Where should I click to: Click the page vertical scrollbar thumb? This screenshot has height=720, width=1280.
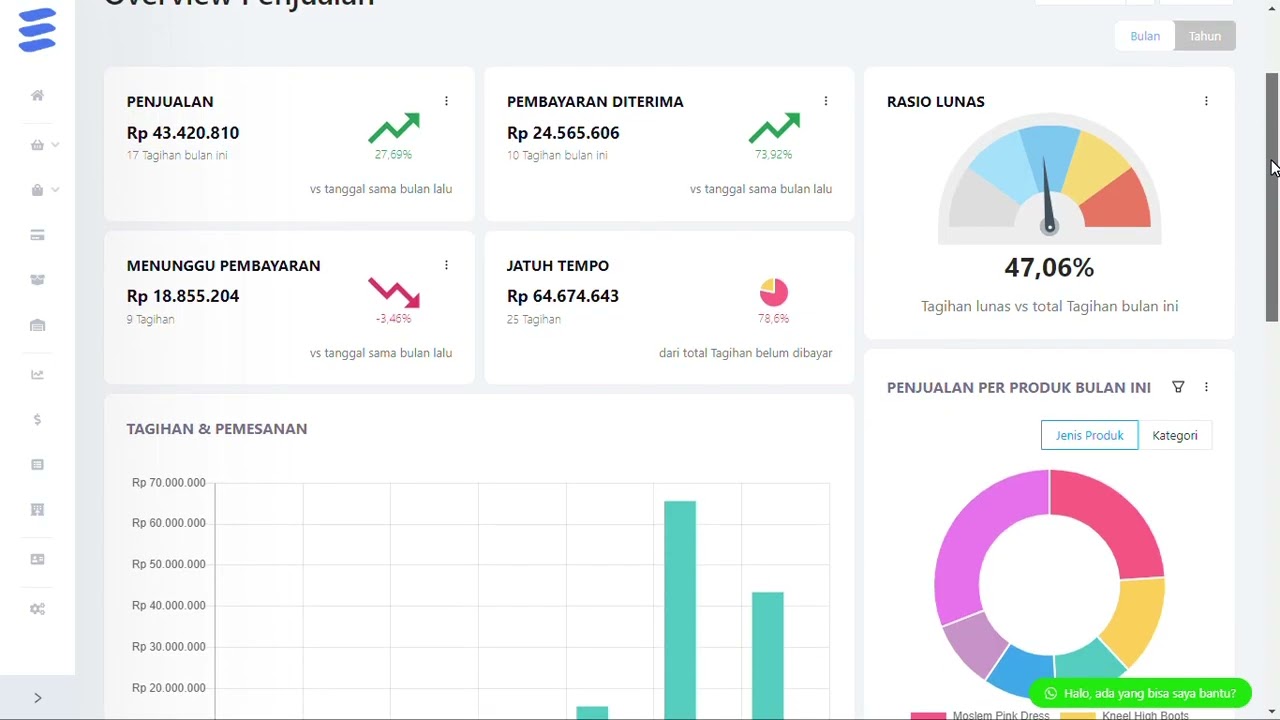click(x=1272, y=197)
